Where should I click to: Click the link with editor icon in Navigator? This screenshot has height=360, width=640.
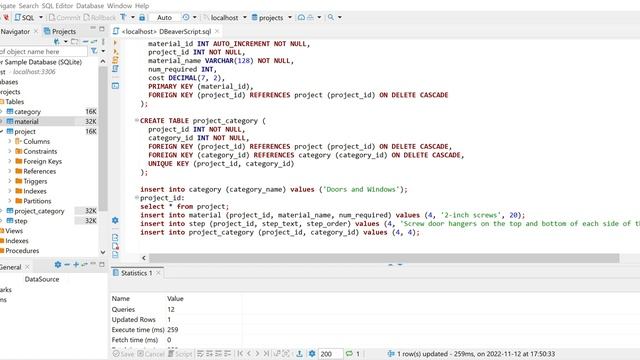tap(94, 41)
